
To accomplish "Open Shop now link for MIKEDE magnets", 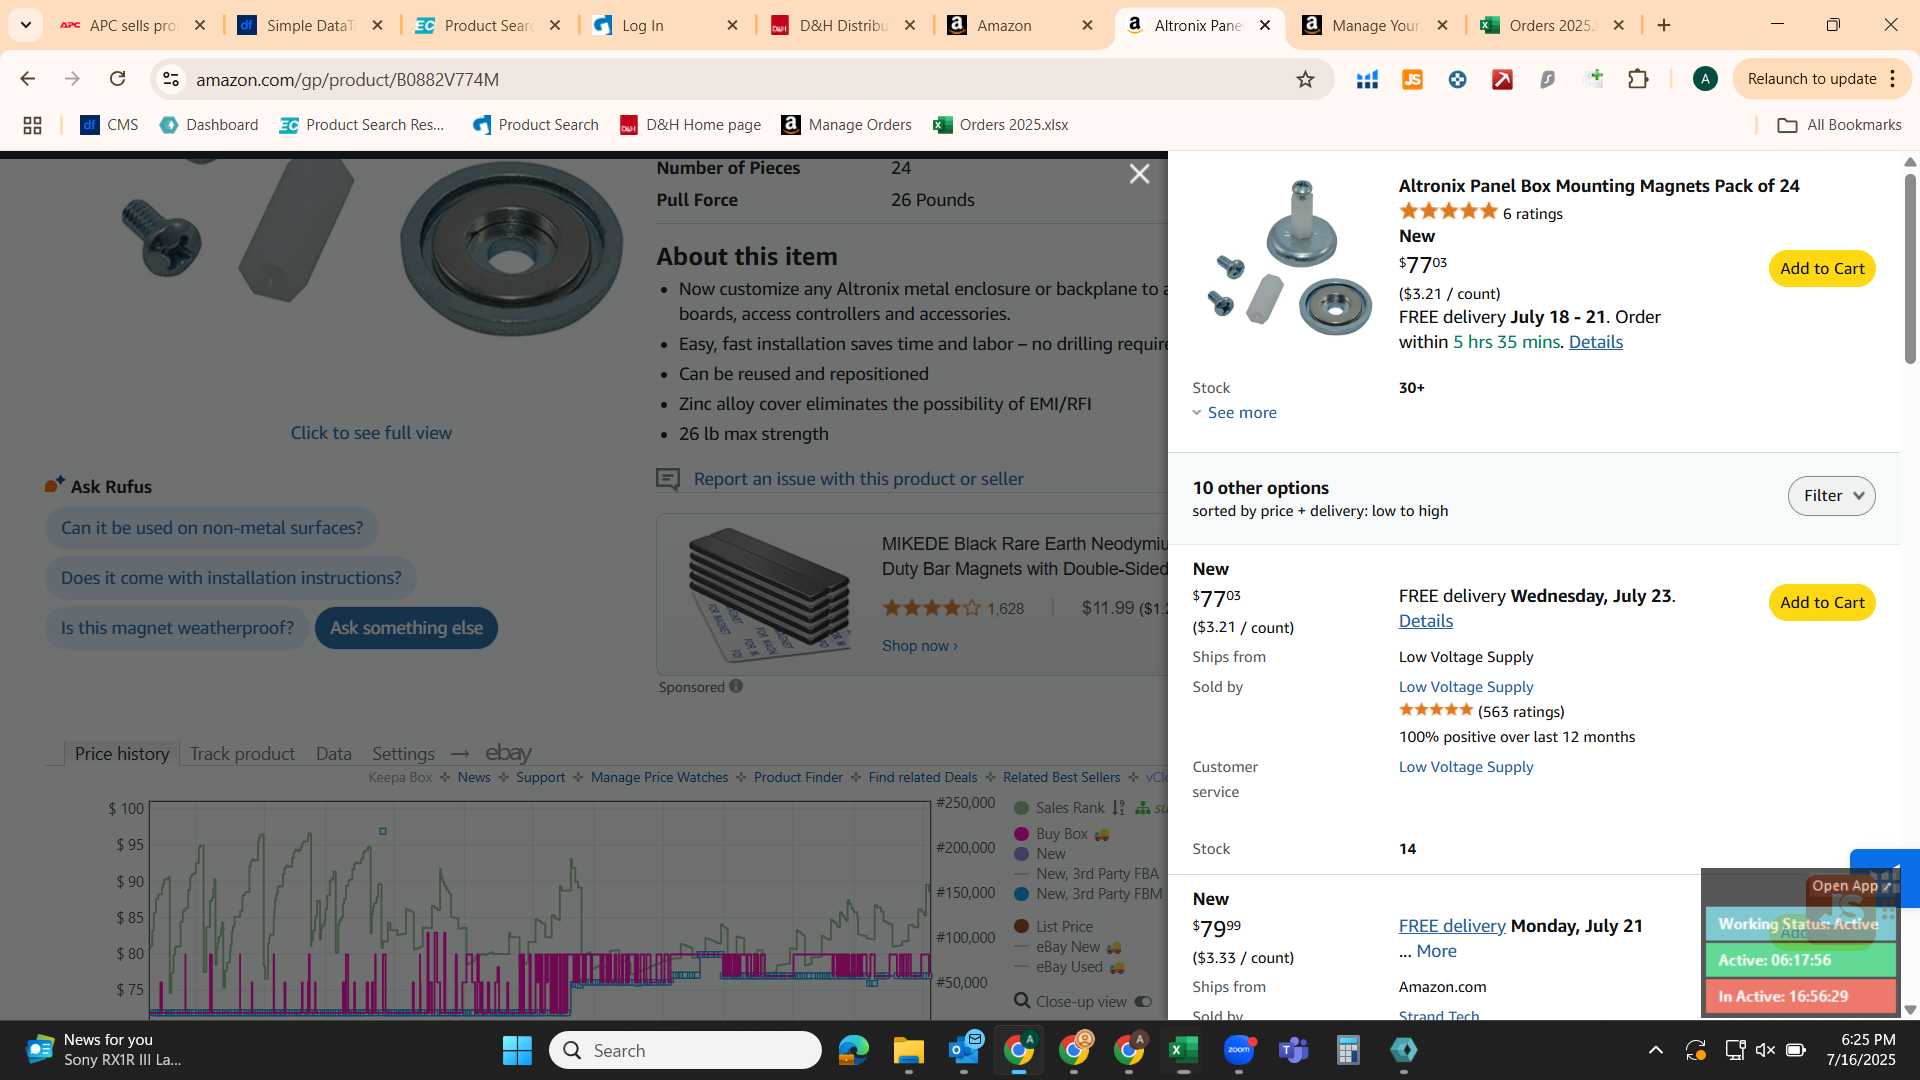I will click(x=919, y=646).
